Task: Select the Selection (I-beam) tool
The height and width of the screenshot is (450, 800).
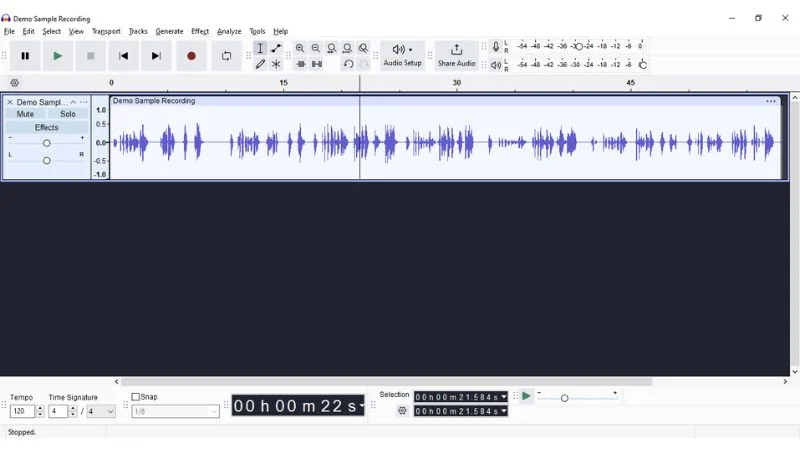Action: (x=260, y=48)
